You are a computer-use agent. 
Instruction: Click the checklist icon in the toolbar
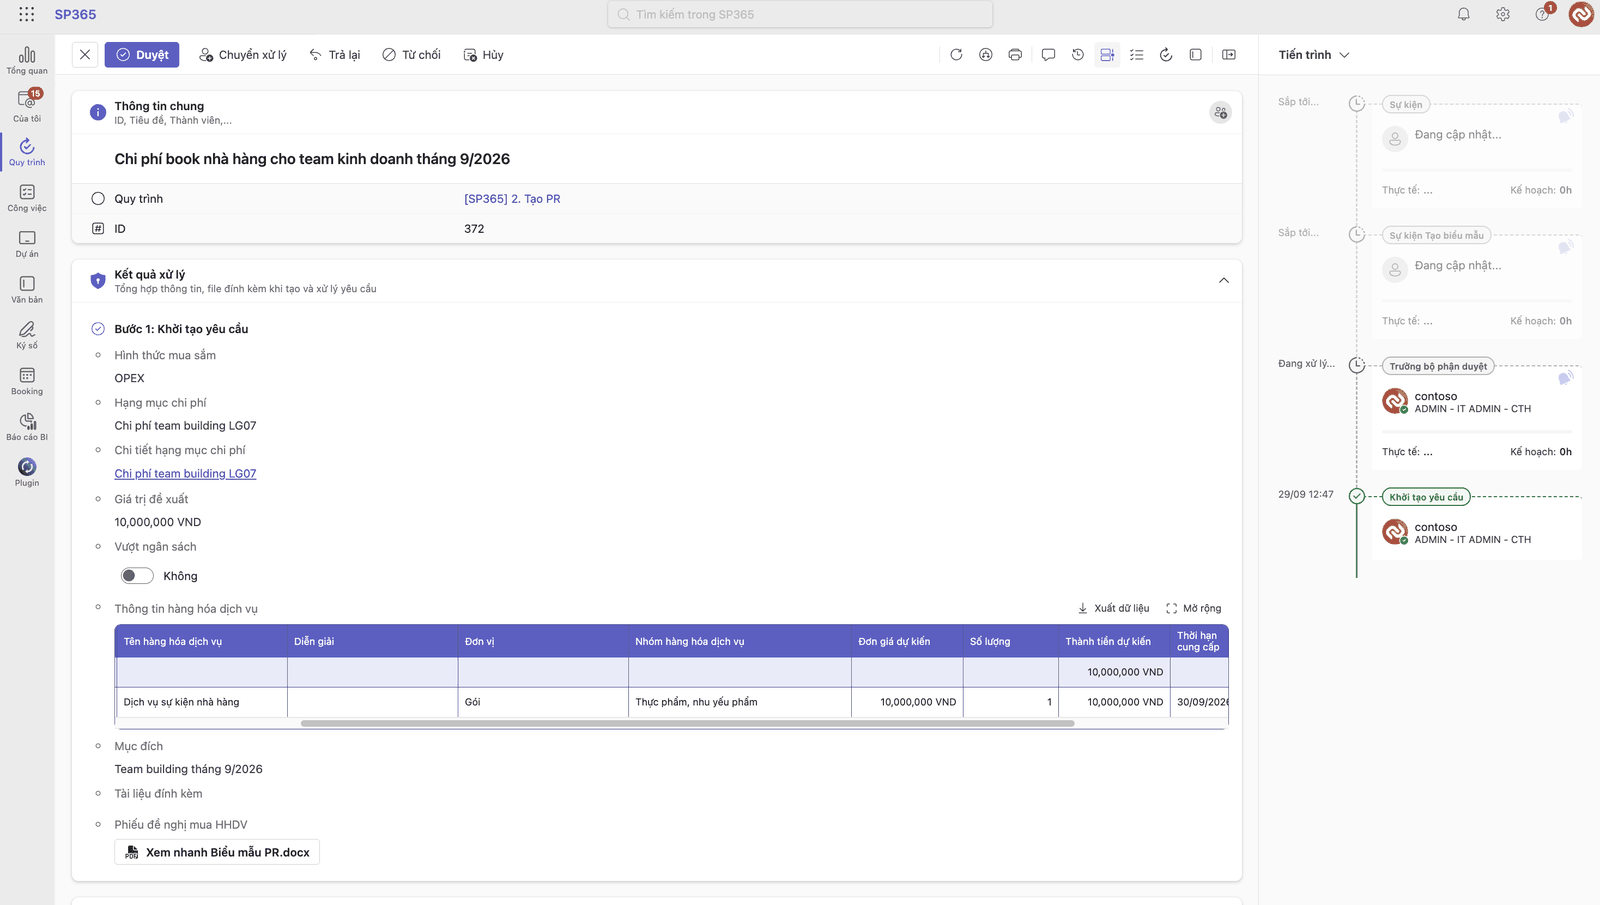pyautogui.click(x=1137, y=55)
